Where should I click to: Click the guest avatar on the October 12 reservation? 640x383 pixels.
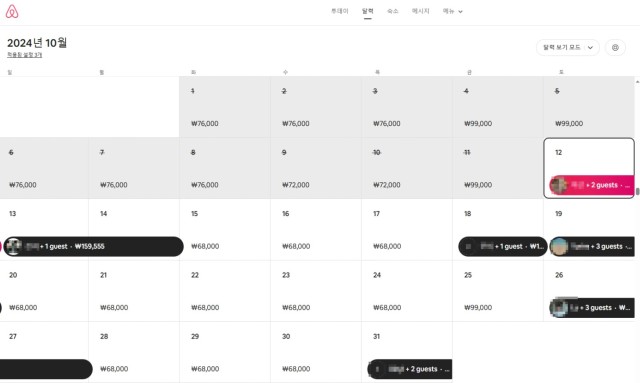pos(559,185)
